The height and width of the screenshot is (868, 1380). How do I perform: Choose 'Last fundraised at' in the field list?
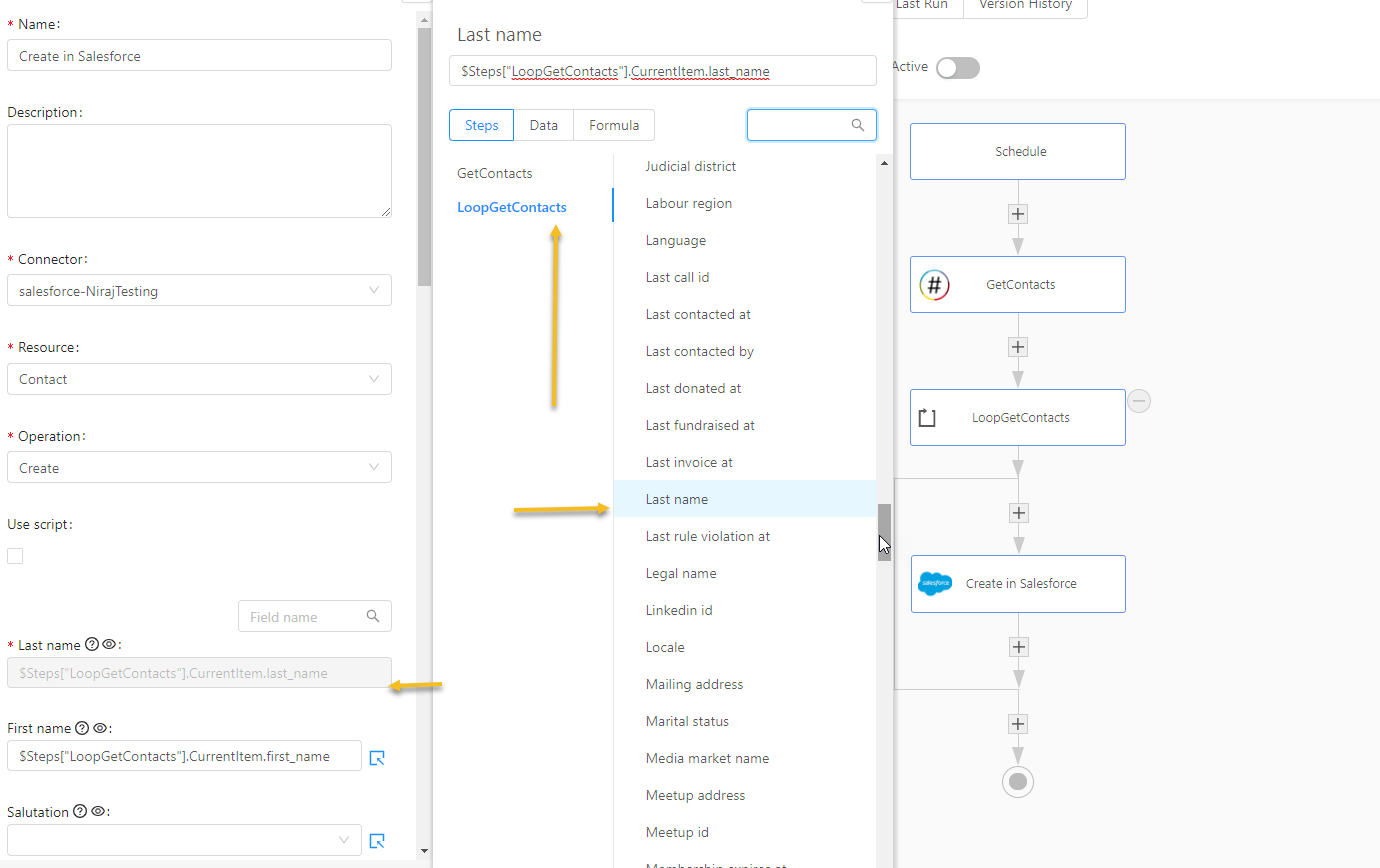click(x=745, y=425)
